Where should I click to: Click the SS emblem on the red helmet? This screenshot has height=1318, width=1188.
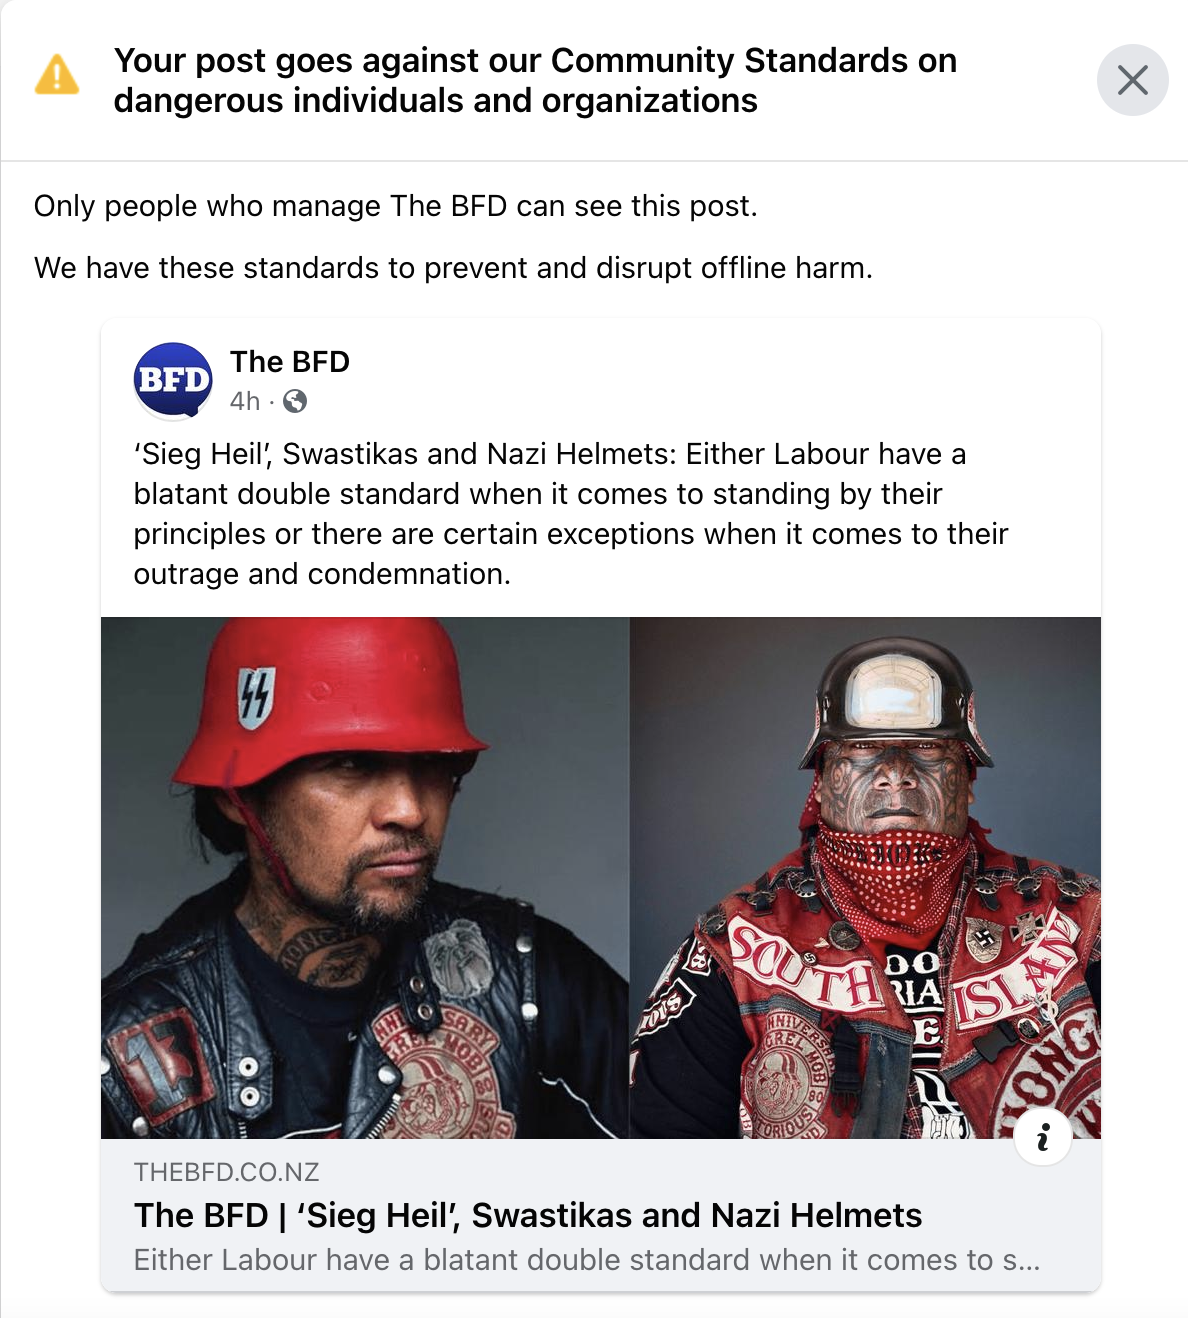coord(254,695)
